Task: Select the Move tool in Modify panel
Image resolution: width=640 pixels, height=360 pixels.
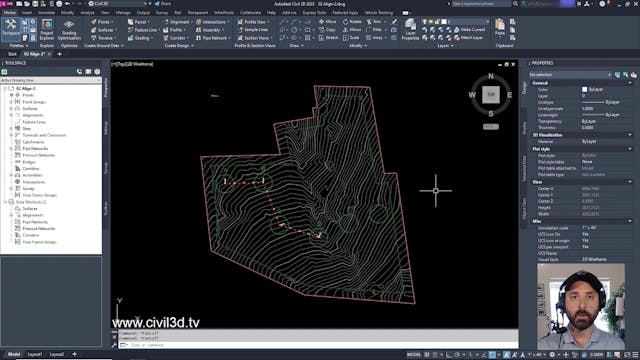Action: [327, 22]
